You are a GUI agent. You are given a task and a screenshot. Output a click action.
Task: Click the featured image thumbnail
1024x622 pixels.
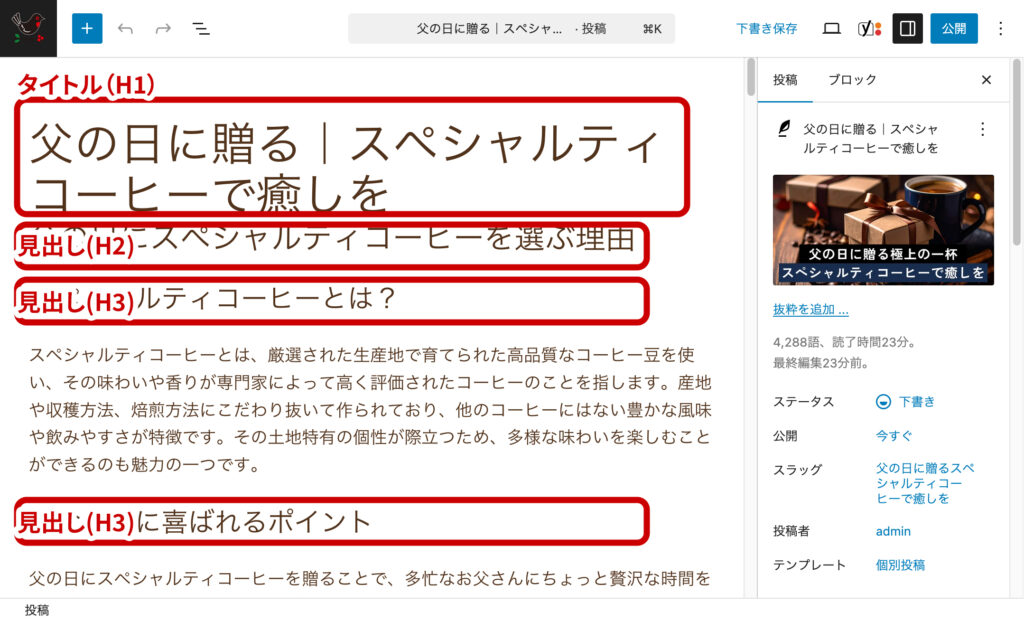tap(883, 230)
